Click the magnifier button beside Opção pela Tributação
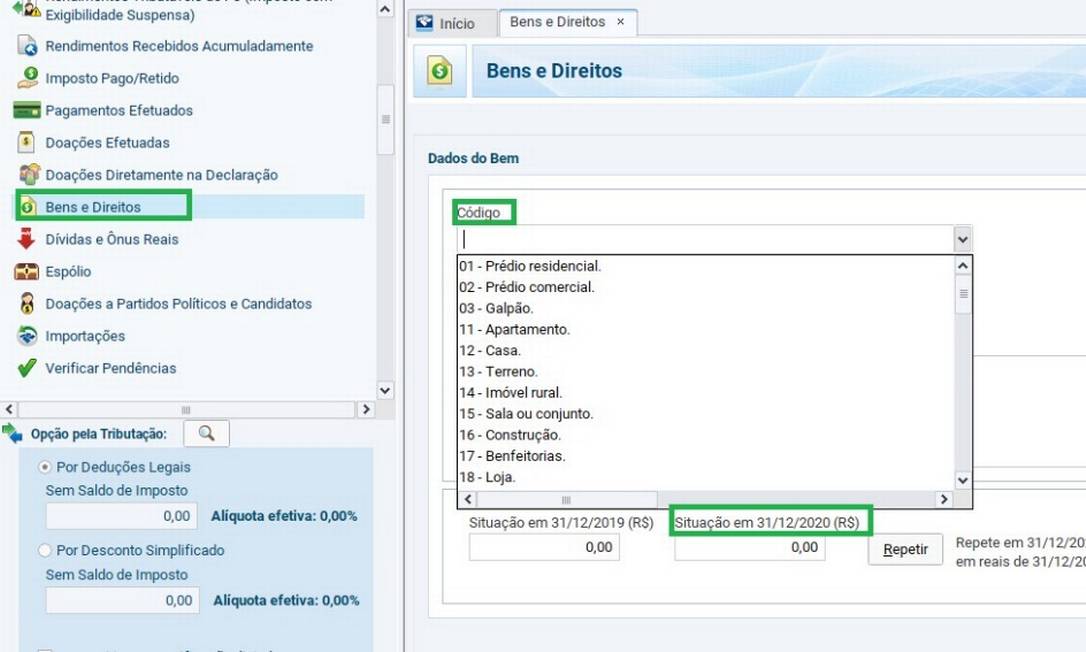The image size is (1086, 652). 207,433
